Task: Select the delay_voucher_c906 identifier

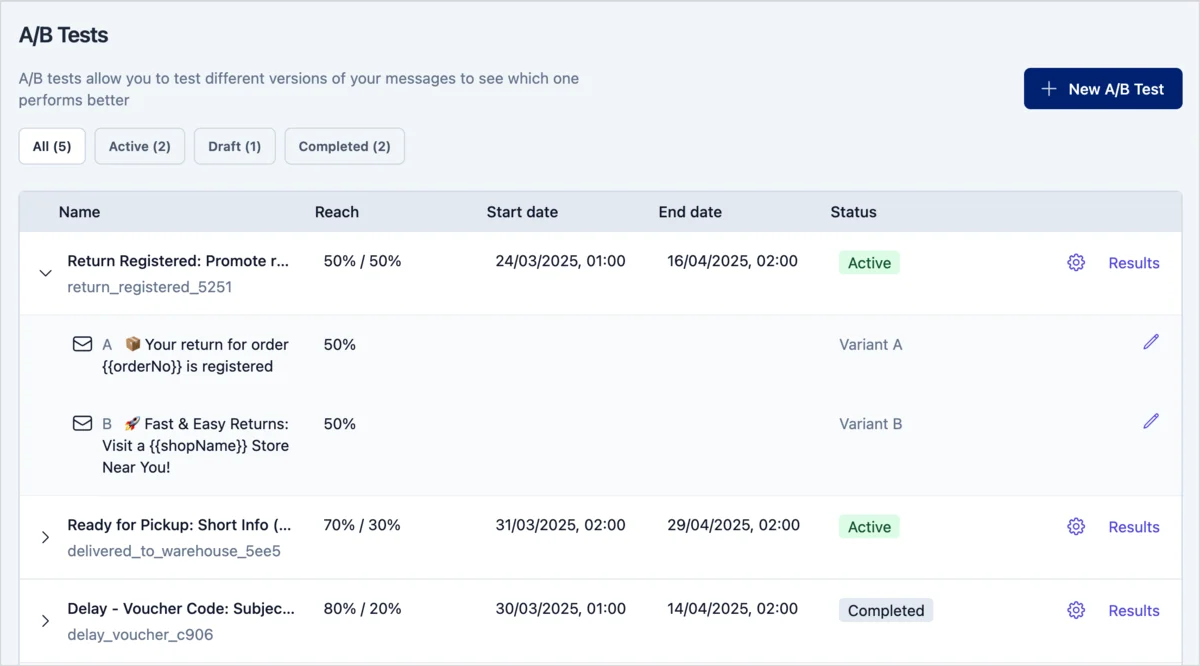Action: (x=140, y=634)
